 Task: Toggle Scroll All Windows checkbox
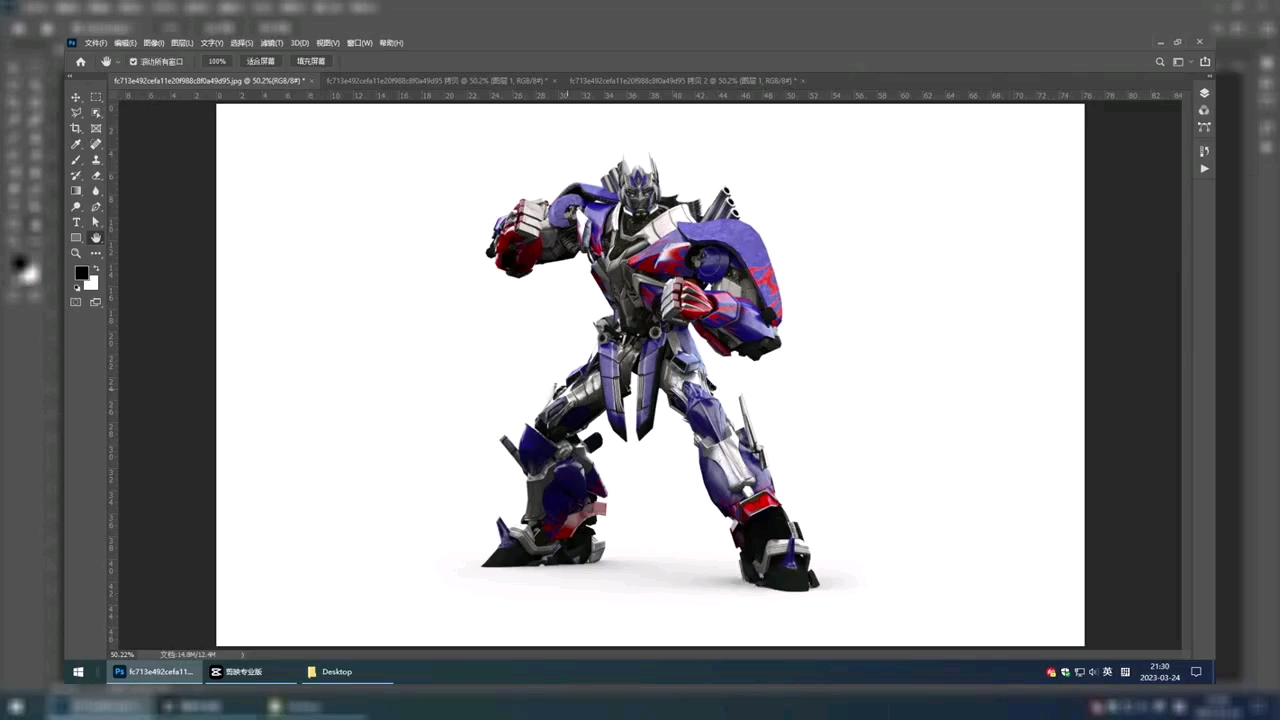click(133, 62)
